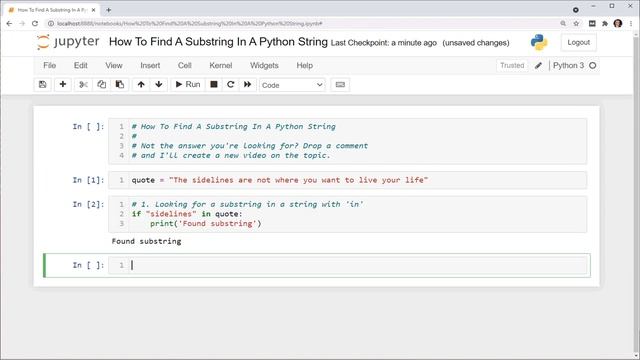640x360 pixels.
Task: Close the notebook browser tab
Action: [x=93, y=10]
